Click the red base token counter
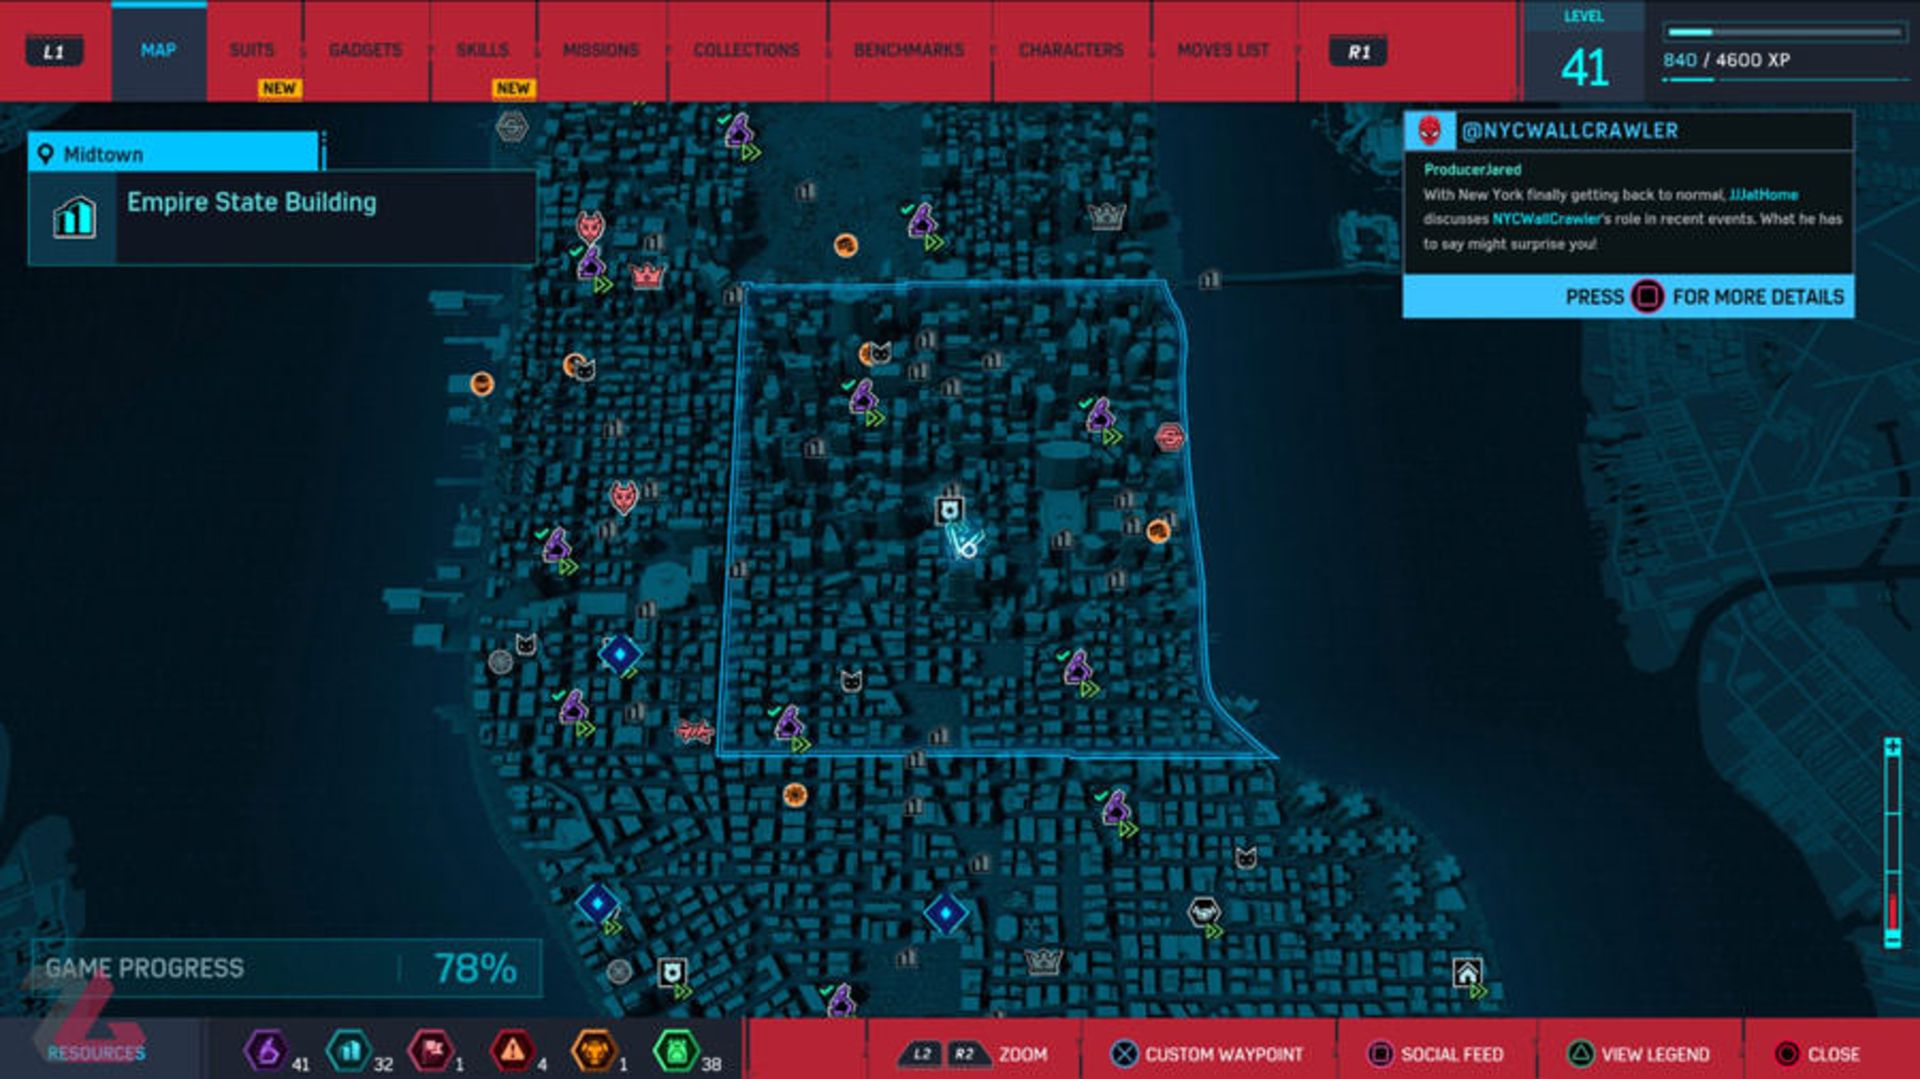Screen dimensions: 1920x1079 (x=437, y=1051)
